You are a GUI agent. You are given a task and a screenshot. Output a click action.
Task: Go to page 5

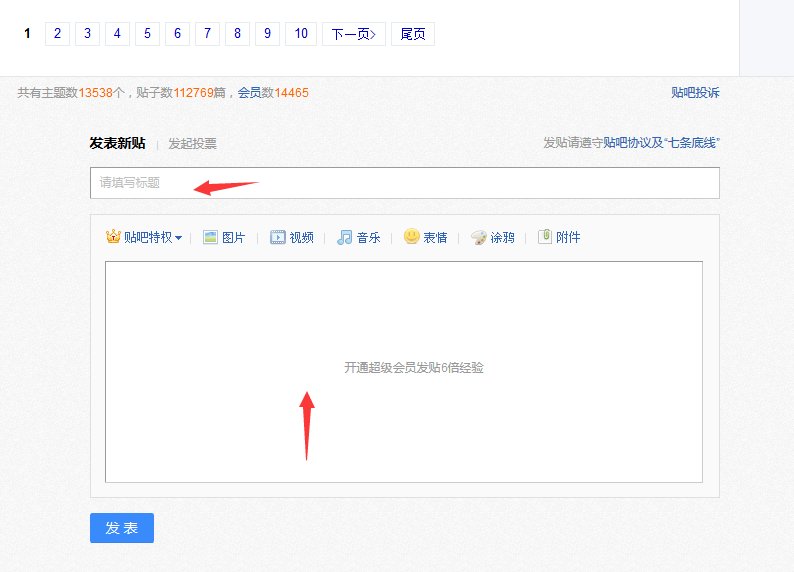point(147,34)
